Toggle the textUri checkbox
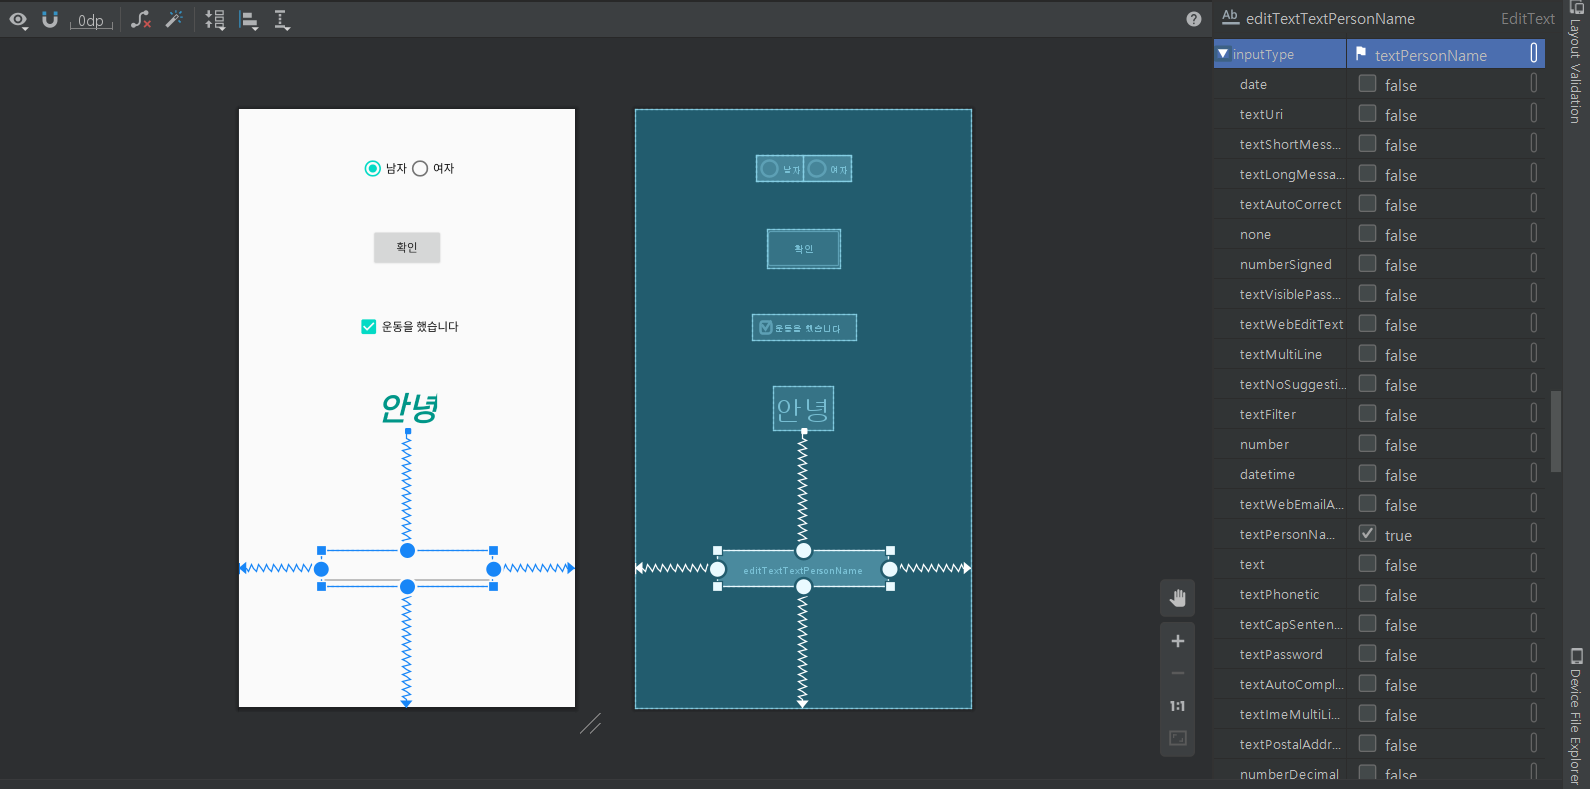The height and width of the screenshot is (789, 1590). (x=1367, y=114)
